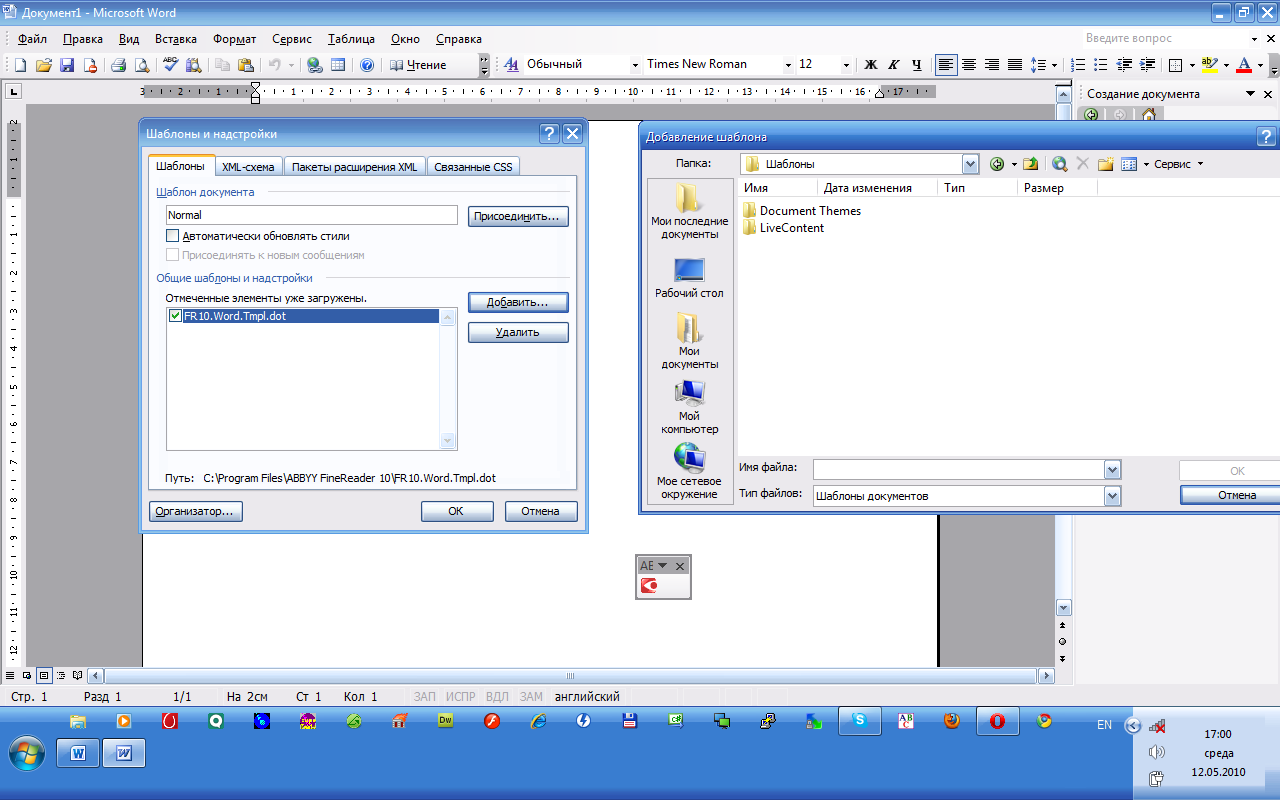
Task: Apply bold with the Ж button
Action: pos(870,65)
